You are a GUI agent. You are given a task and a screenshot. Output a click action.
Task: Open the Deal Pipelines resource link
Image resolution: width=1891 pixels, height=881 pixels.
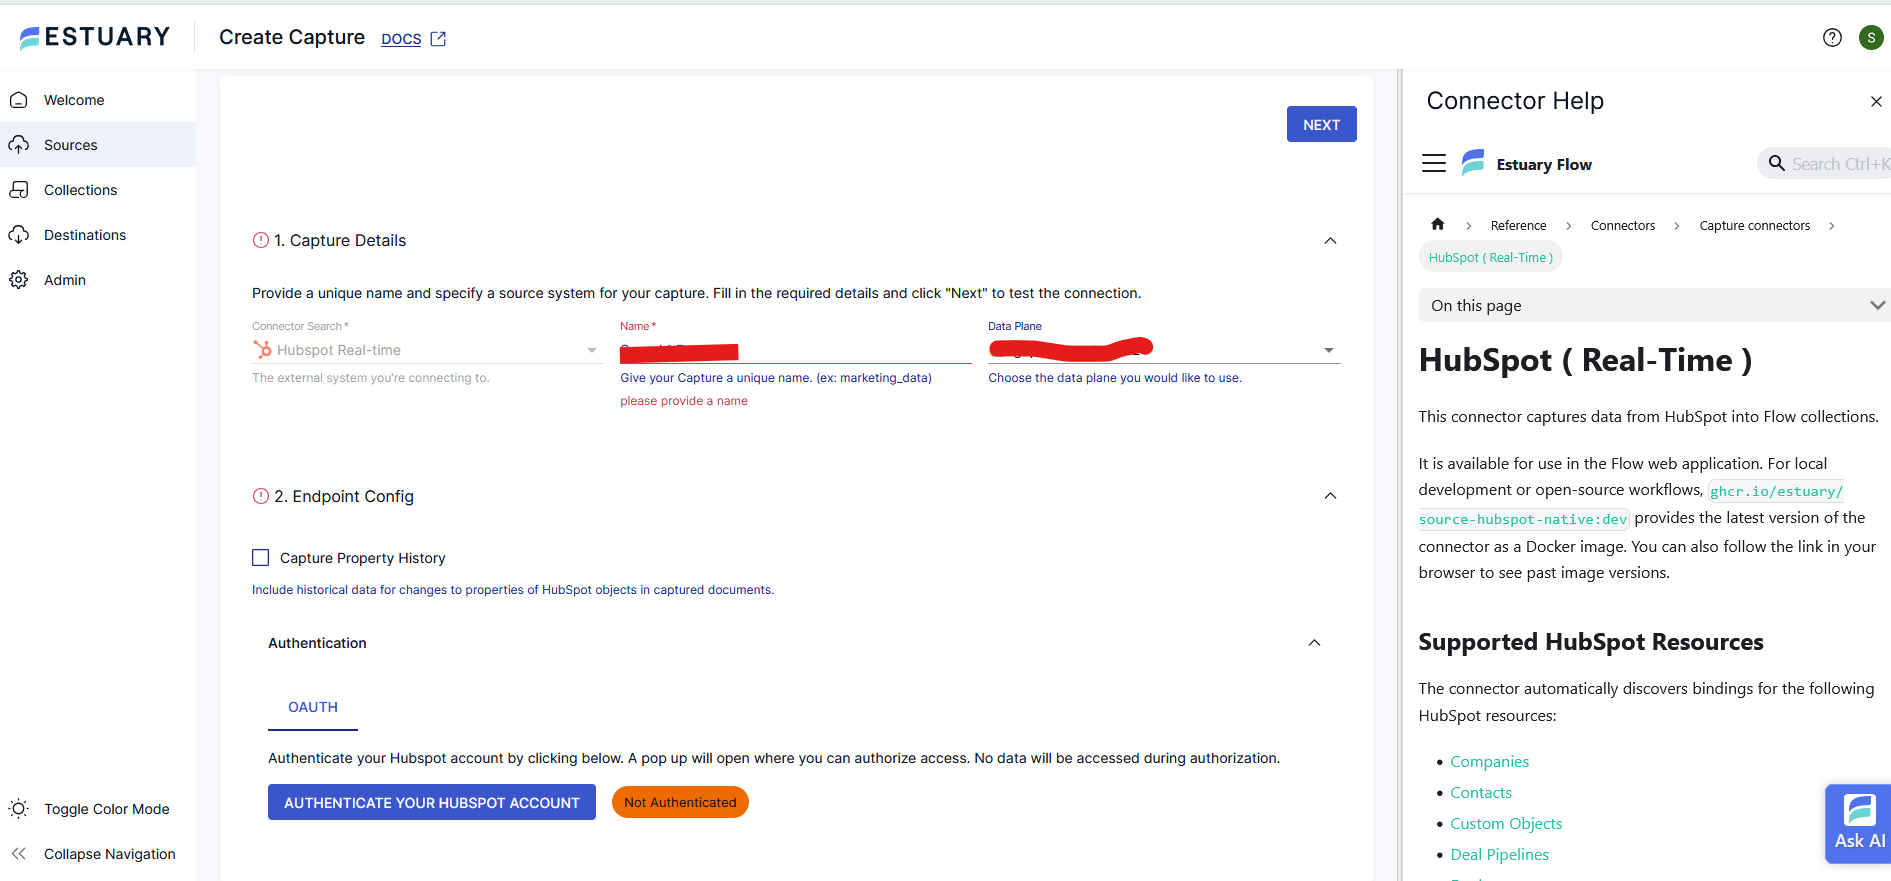1499,855
